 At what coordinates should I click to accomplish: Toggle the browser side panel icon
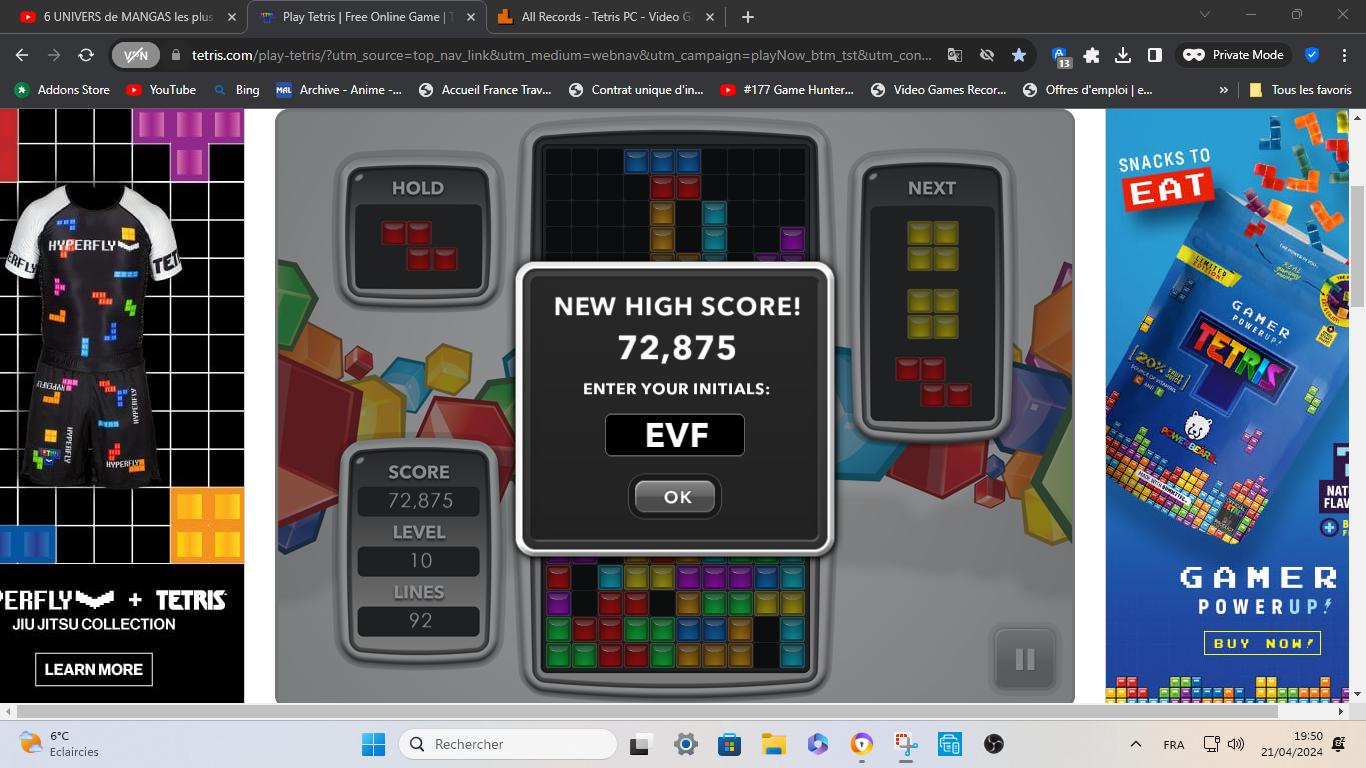coord(1154,55)
